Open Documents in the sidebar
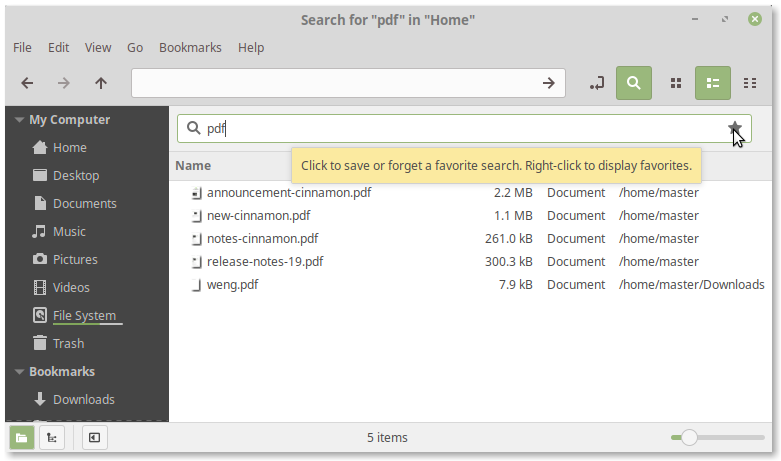This screenshot has height=461, width=781. 87,204
